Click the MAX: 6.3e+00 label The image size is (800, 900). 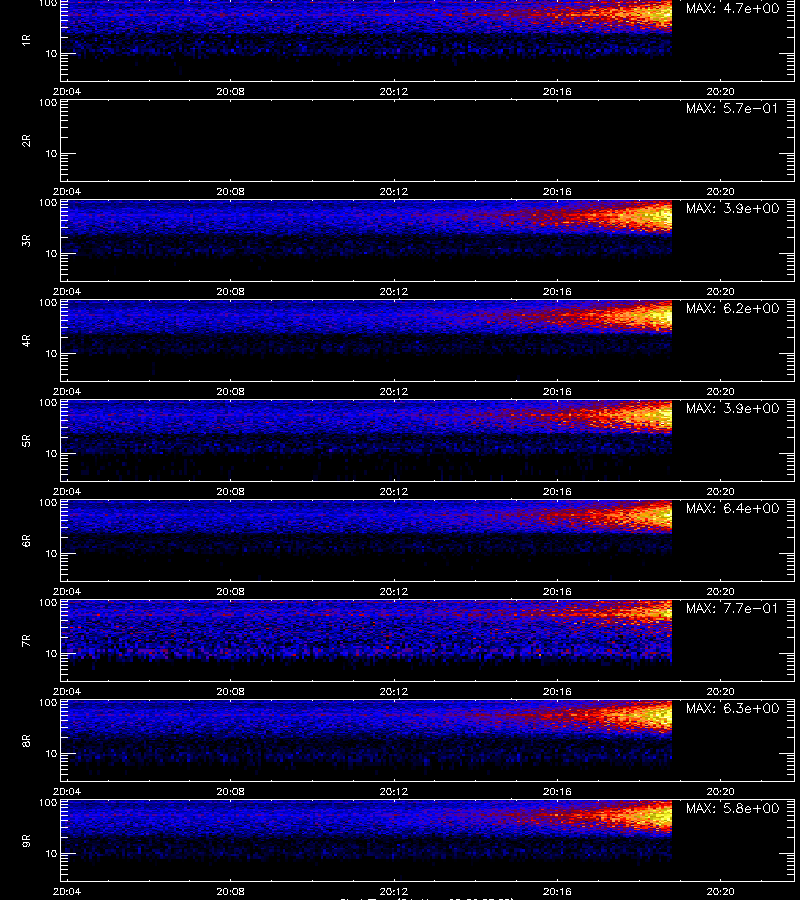(x=733, y=708)
